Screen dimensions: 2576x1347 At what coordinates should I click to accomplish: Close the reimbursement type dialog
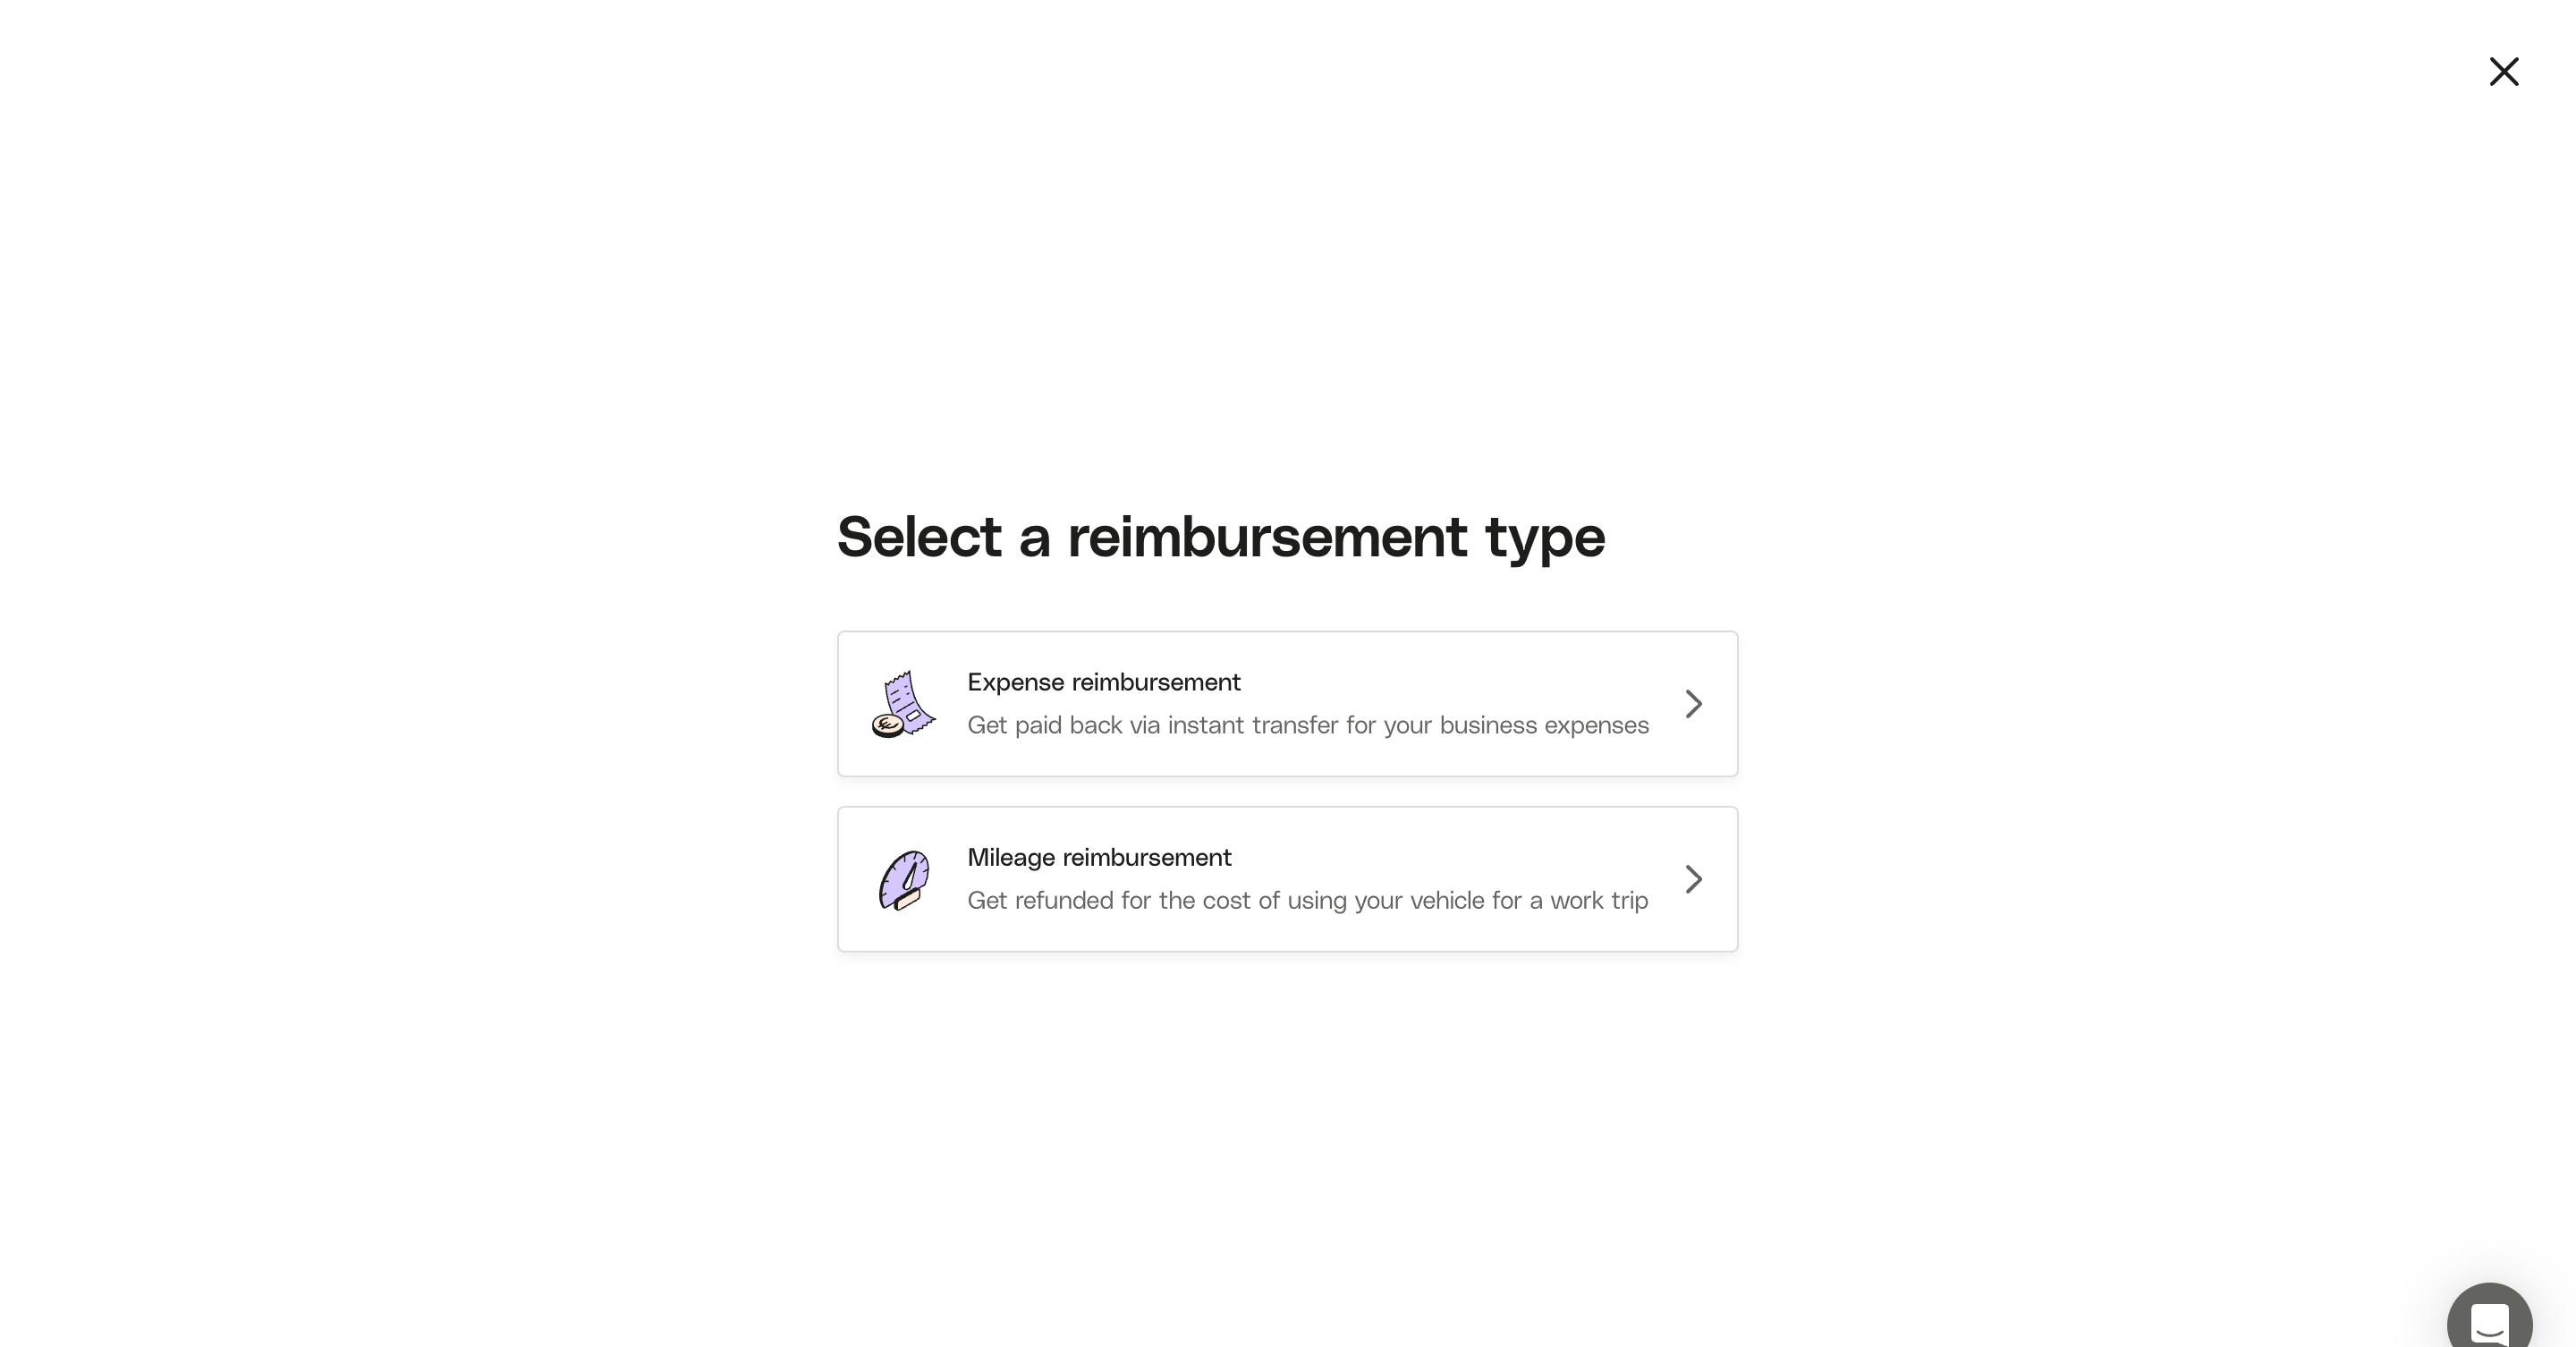2503,72
